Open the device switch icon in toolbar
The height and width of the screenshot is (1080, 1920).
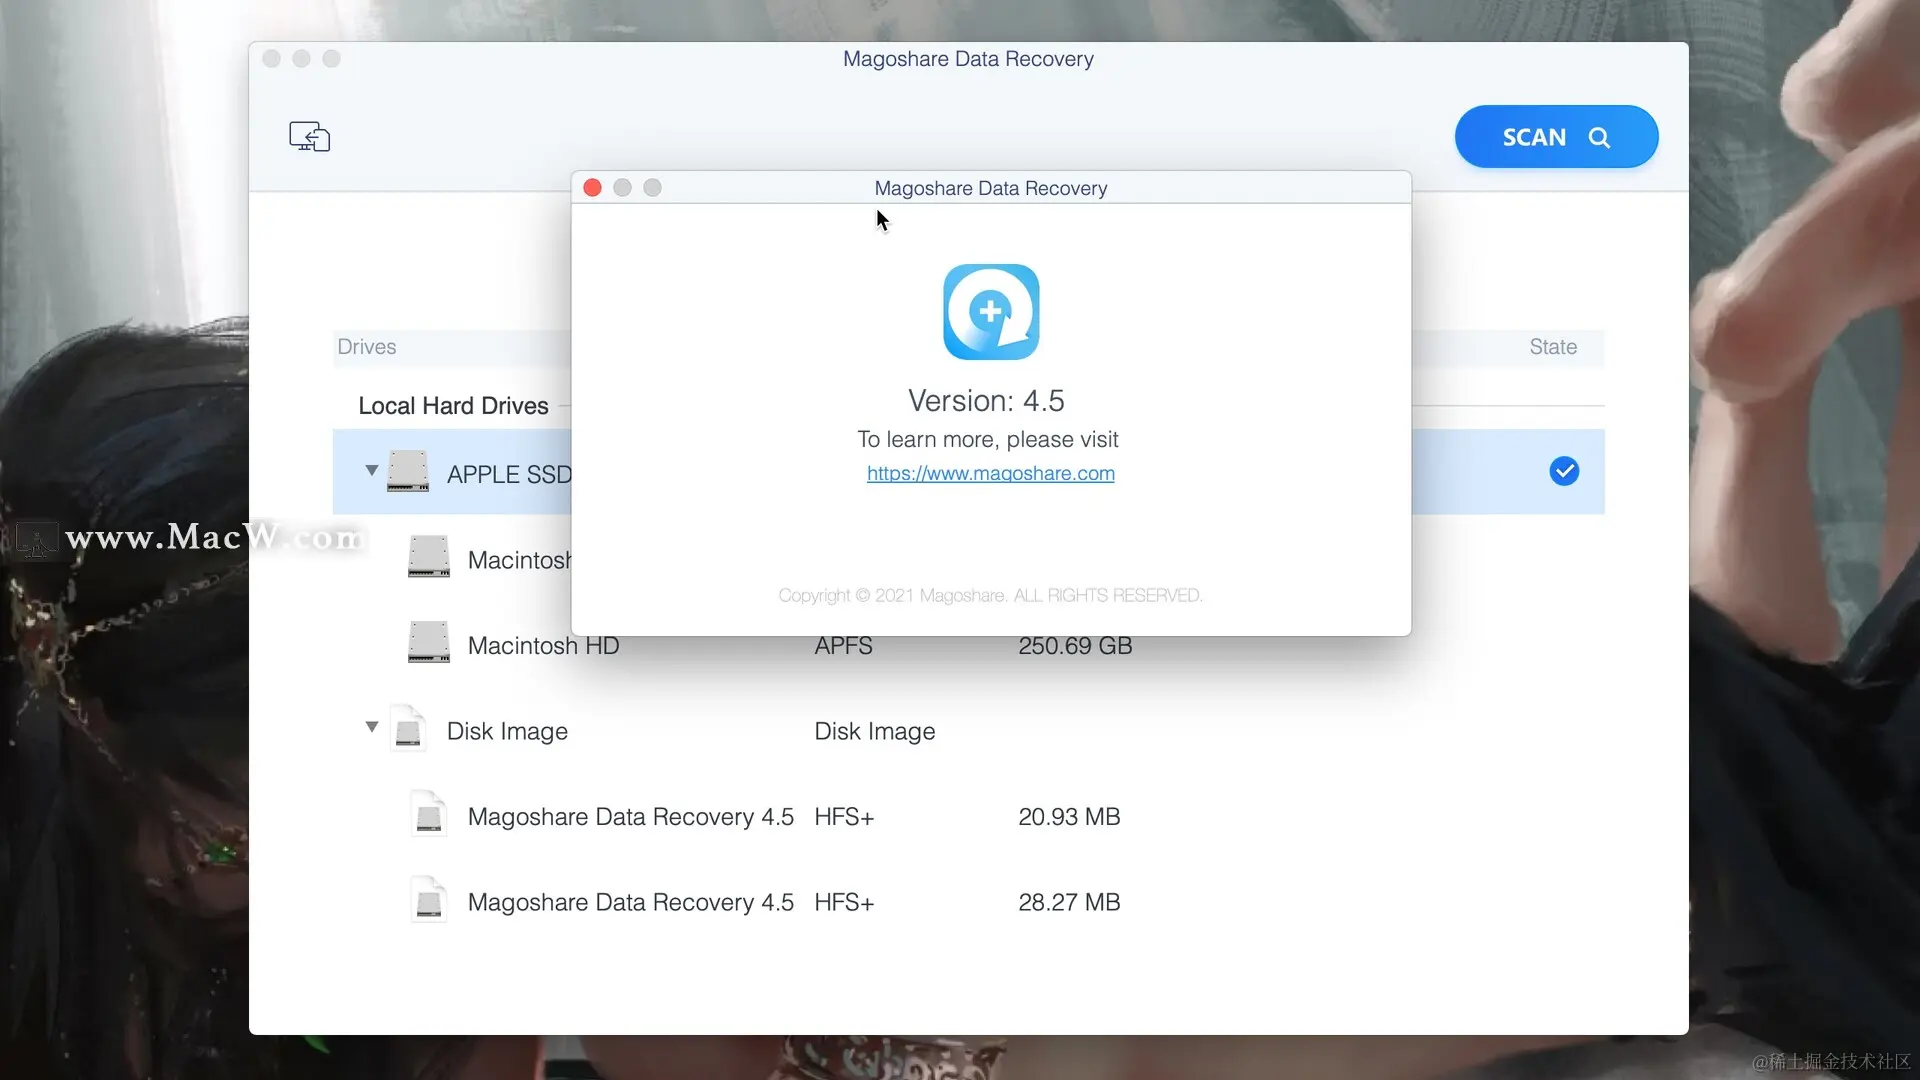pyautogui.click(x=309, y=137)
